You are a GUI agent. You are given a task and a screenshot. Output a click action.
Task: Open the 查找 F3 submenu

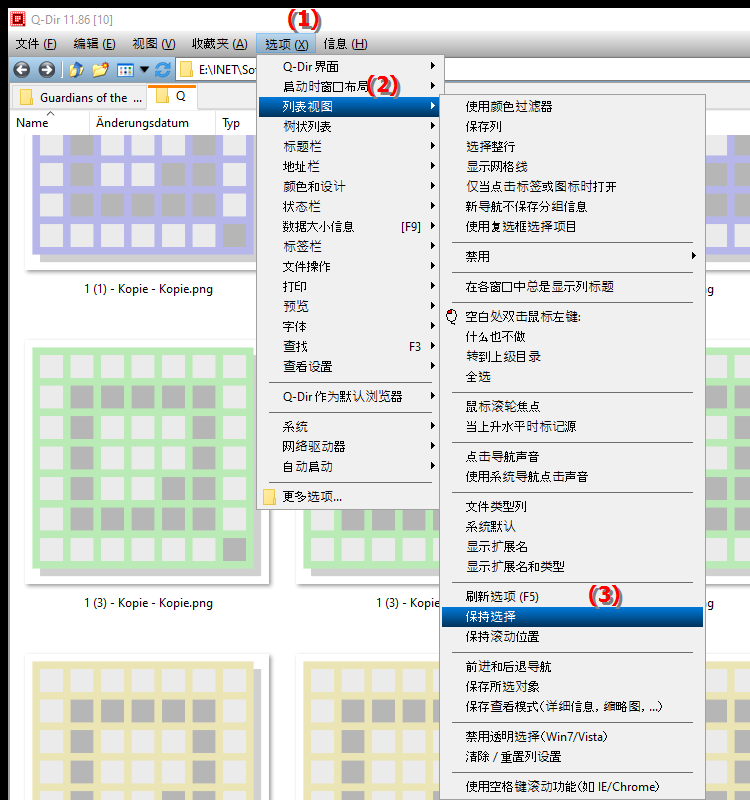tap(349, 346)
